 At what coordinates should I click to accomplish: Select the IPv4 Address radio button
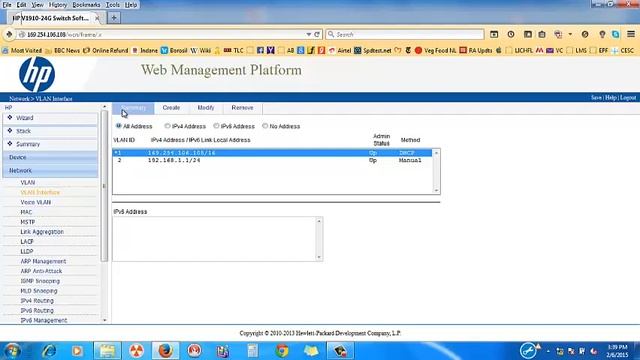(167, 126)
